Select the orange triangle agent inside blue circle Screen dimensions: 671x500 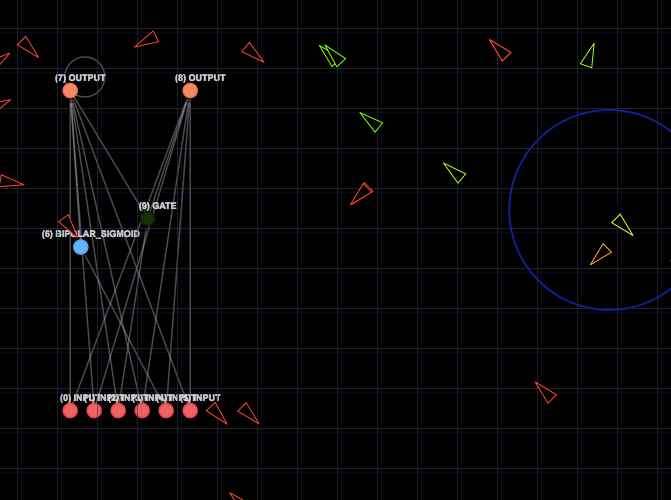pyautogui.click(x=601, y=254)
